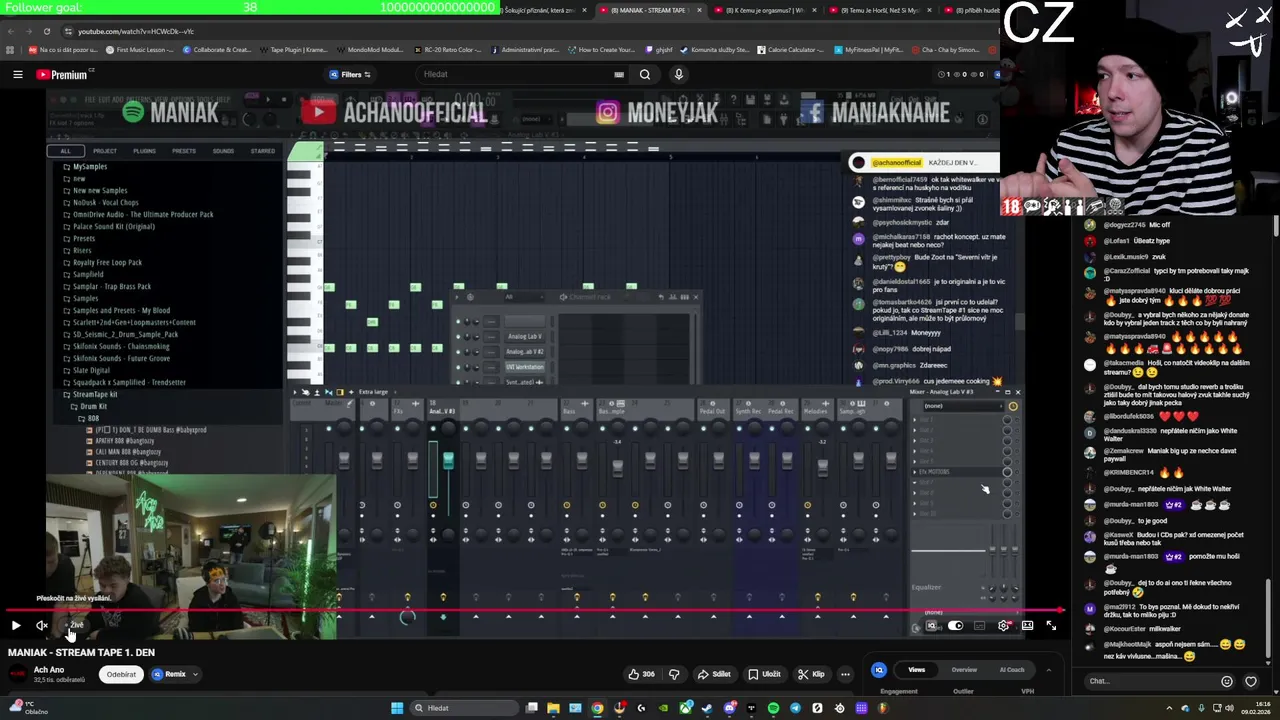Toggle the player autoplay switch
The width and height of the screenshot is (1280, 720).
pyautogui.click(x=955, y=625)
